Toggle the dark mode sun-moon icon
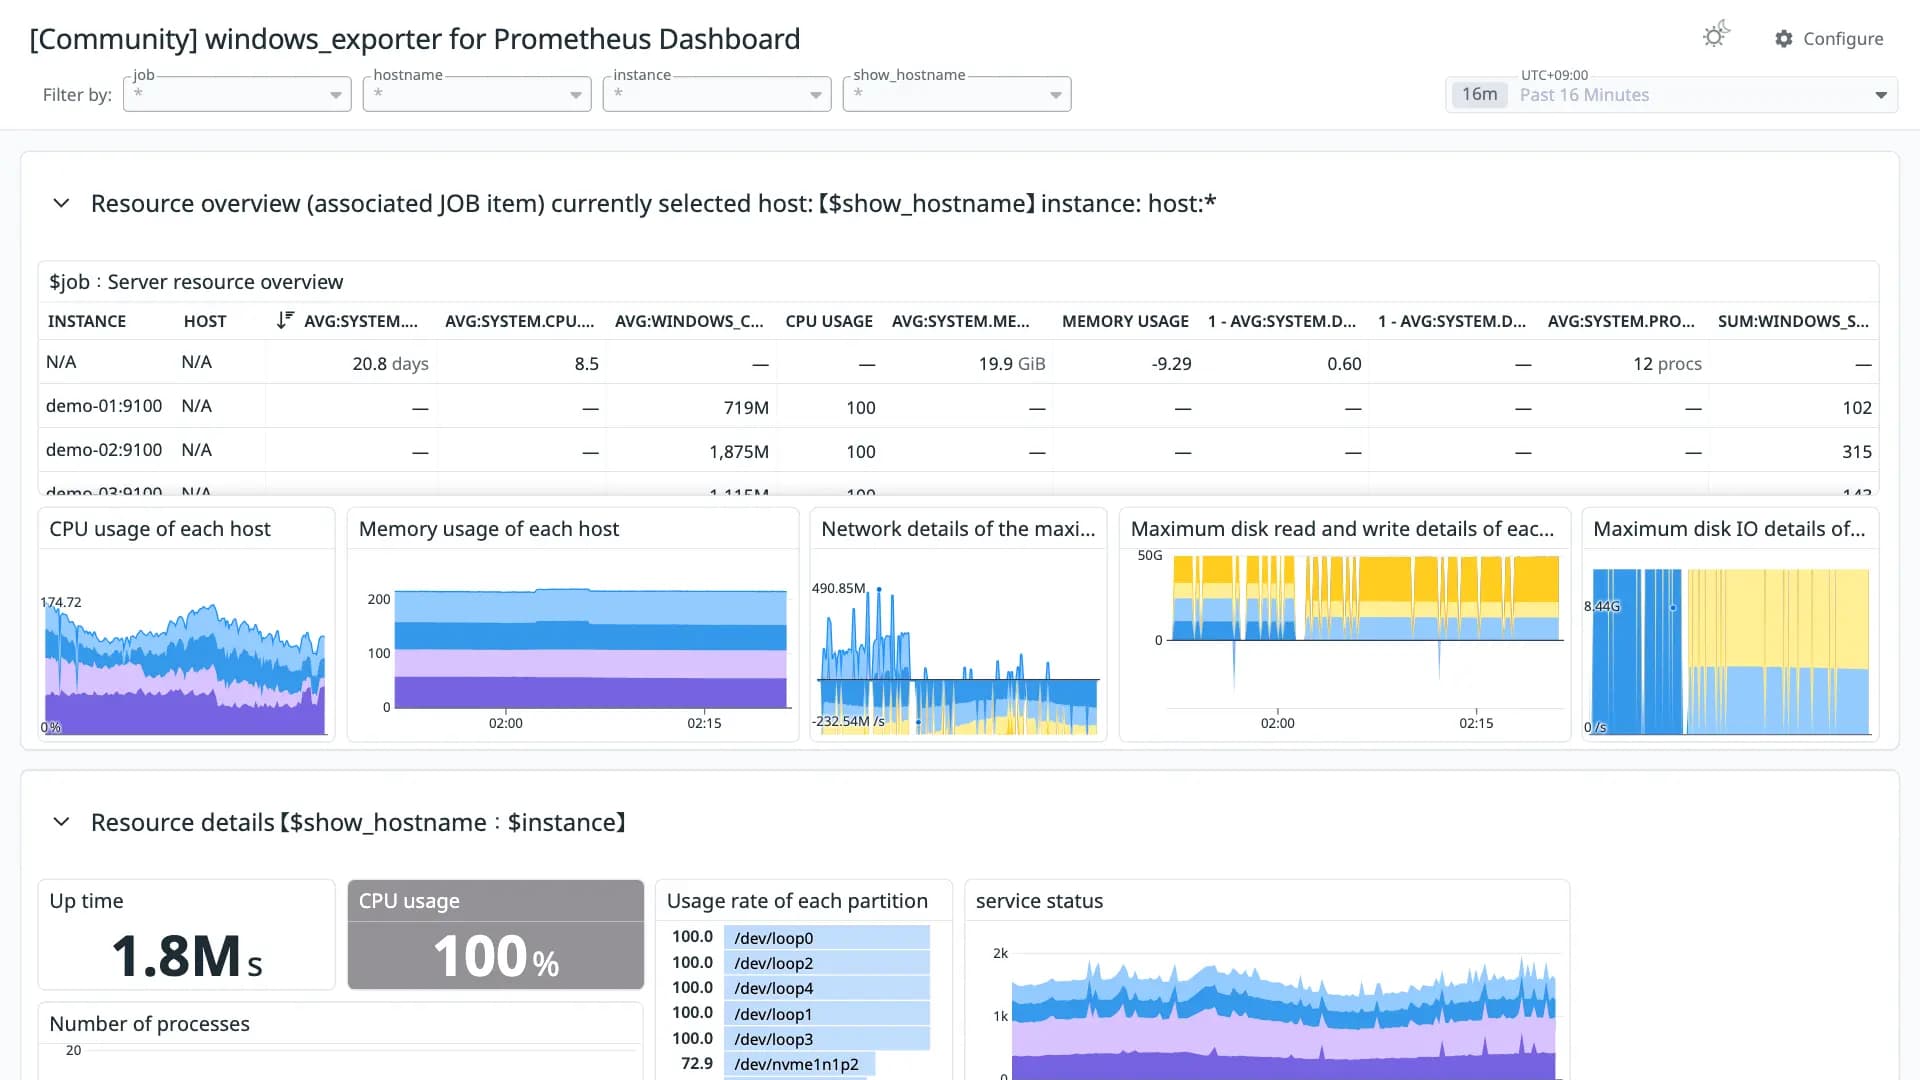Viewport: 1920px width, 1080px height. click(x=1716, y=36)
